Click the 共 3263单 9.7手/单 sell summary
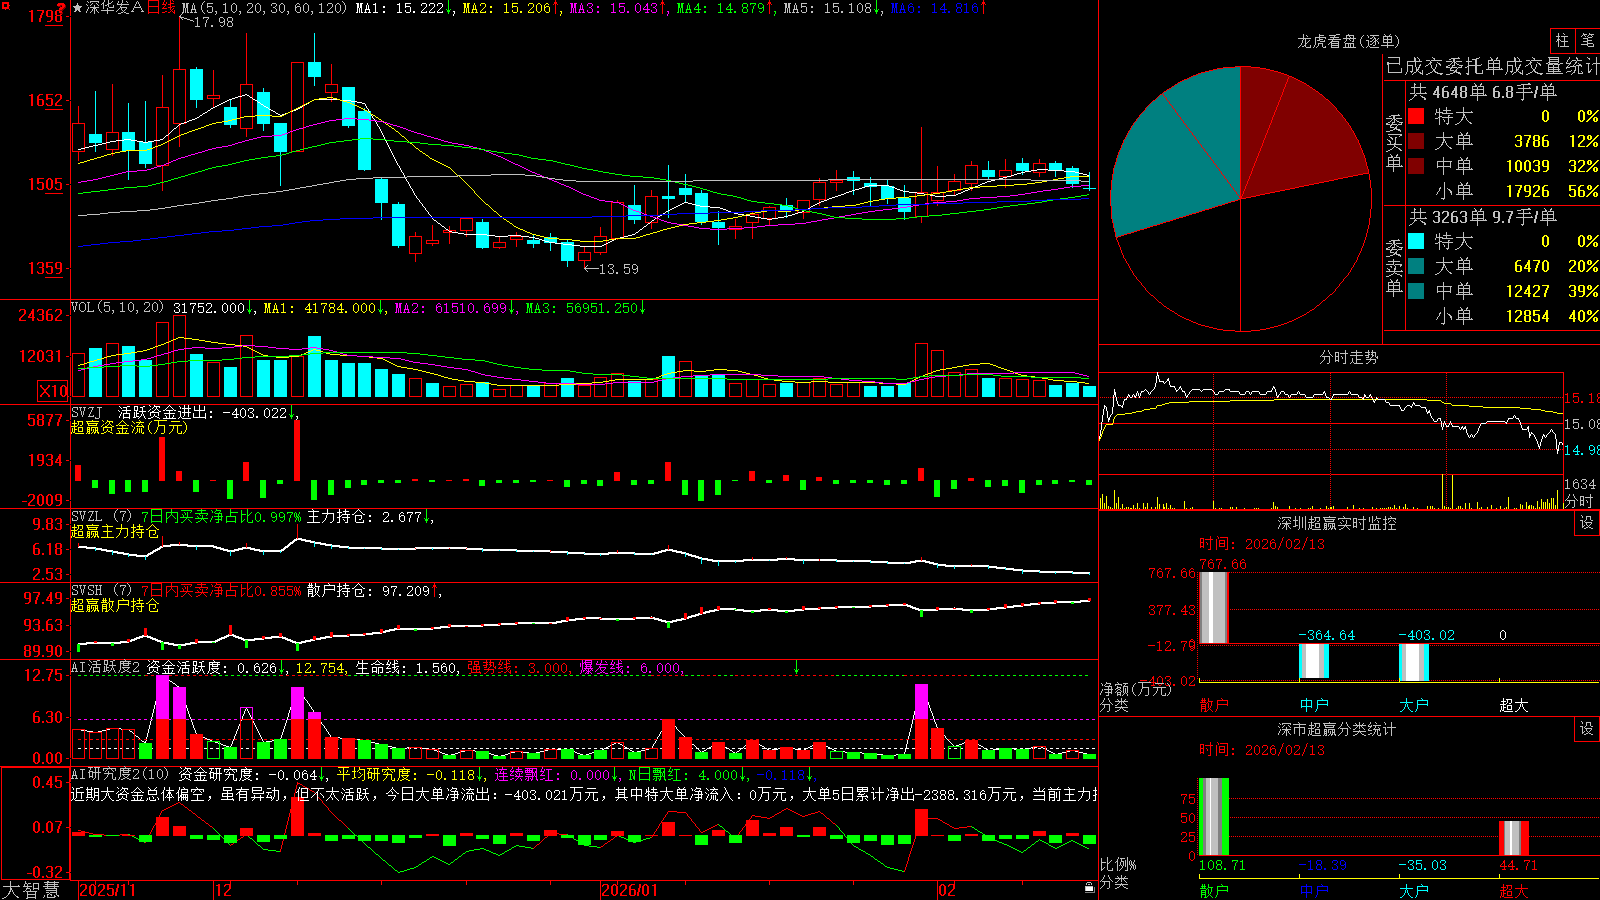This screenshot has width=1600, height=900. (x=1483, y=217)
